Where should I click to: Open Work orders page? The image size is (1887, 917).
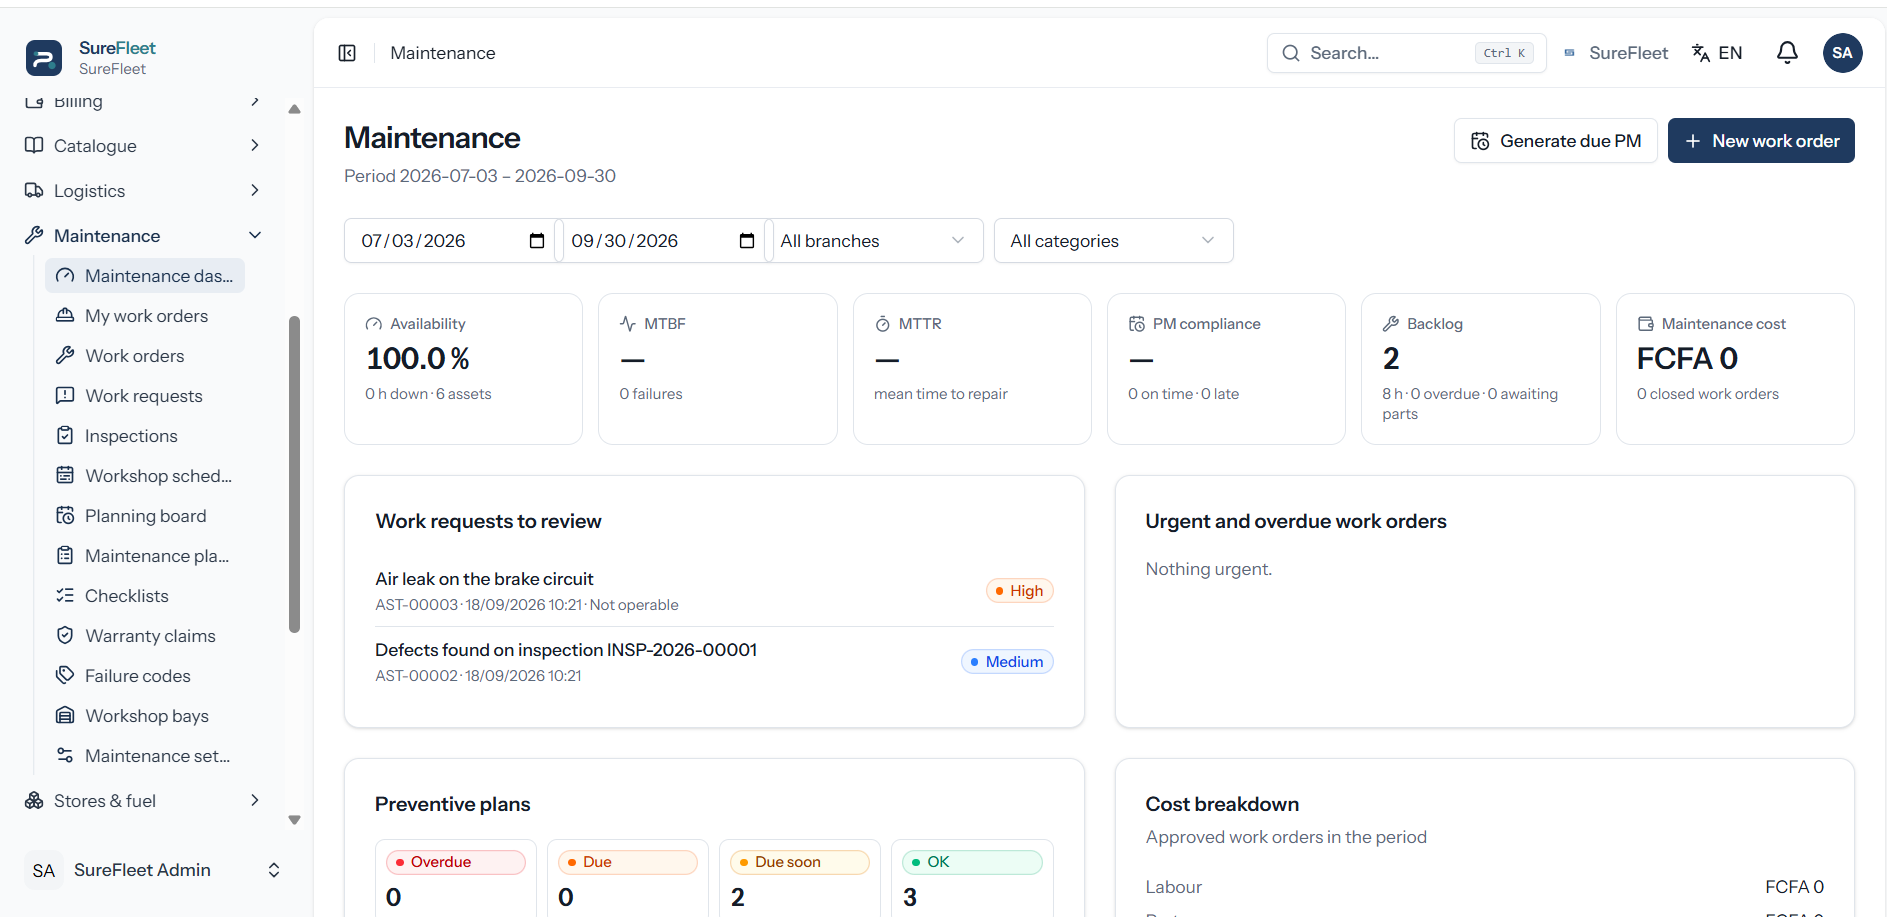(145, 356)
